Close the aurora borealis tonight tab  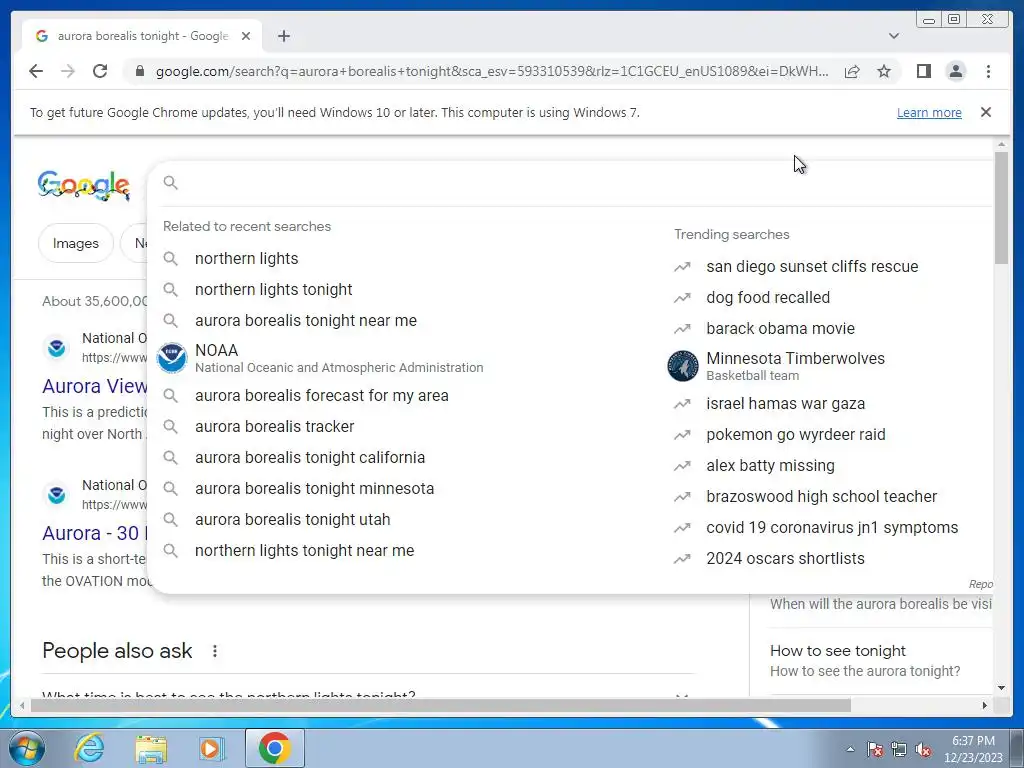tap(246, 36)
